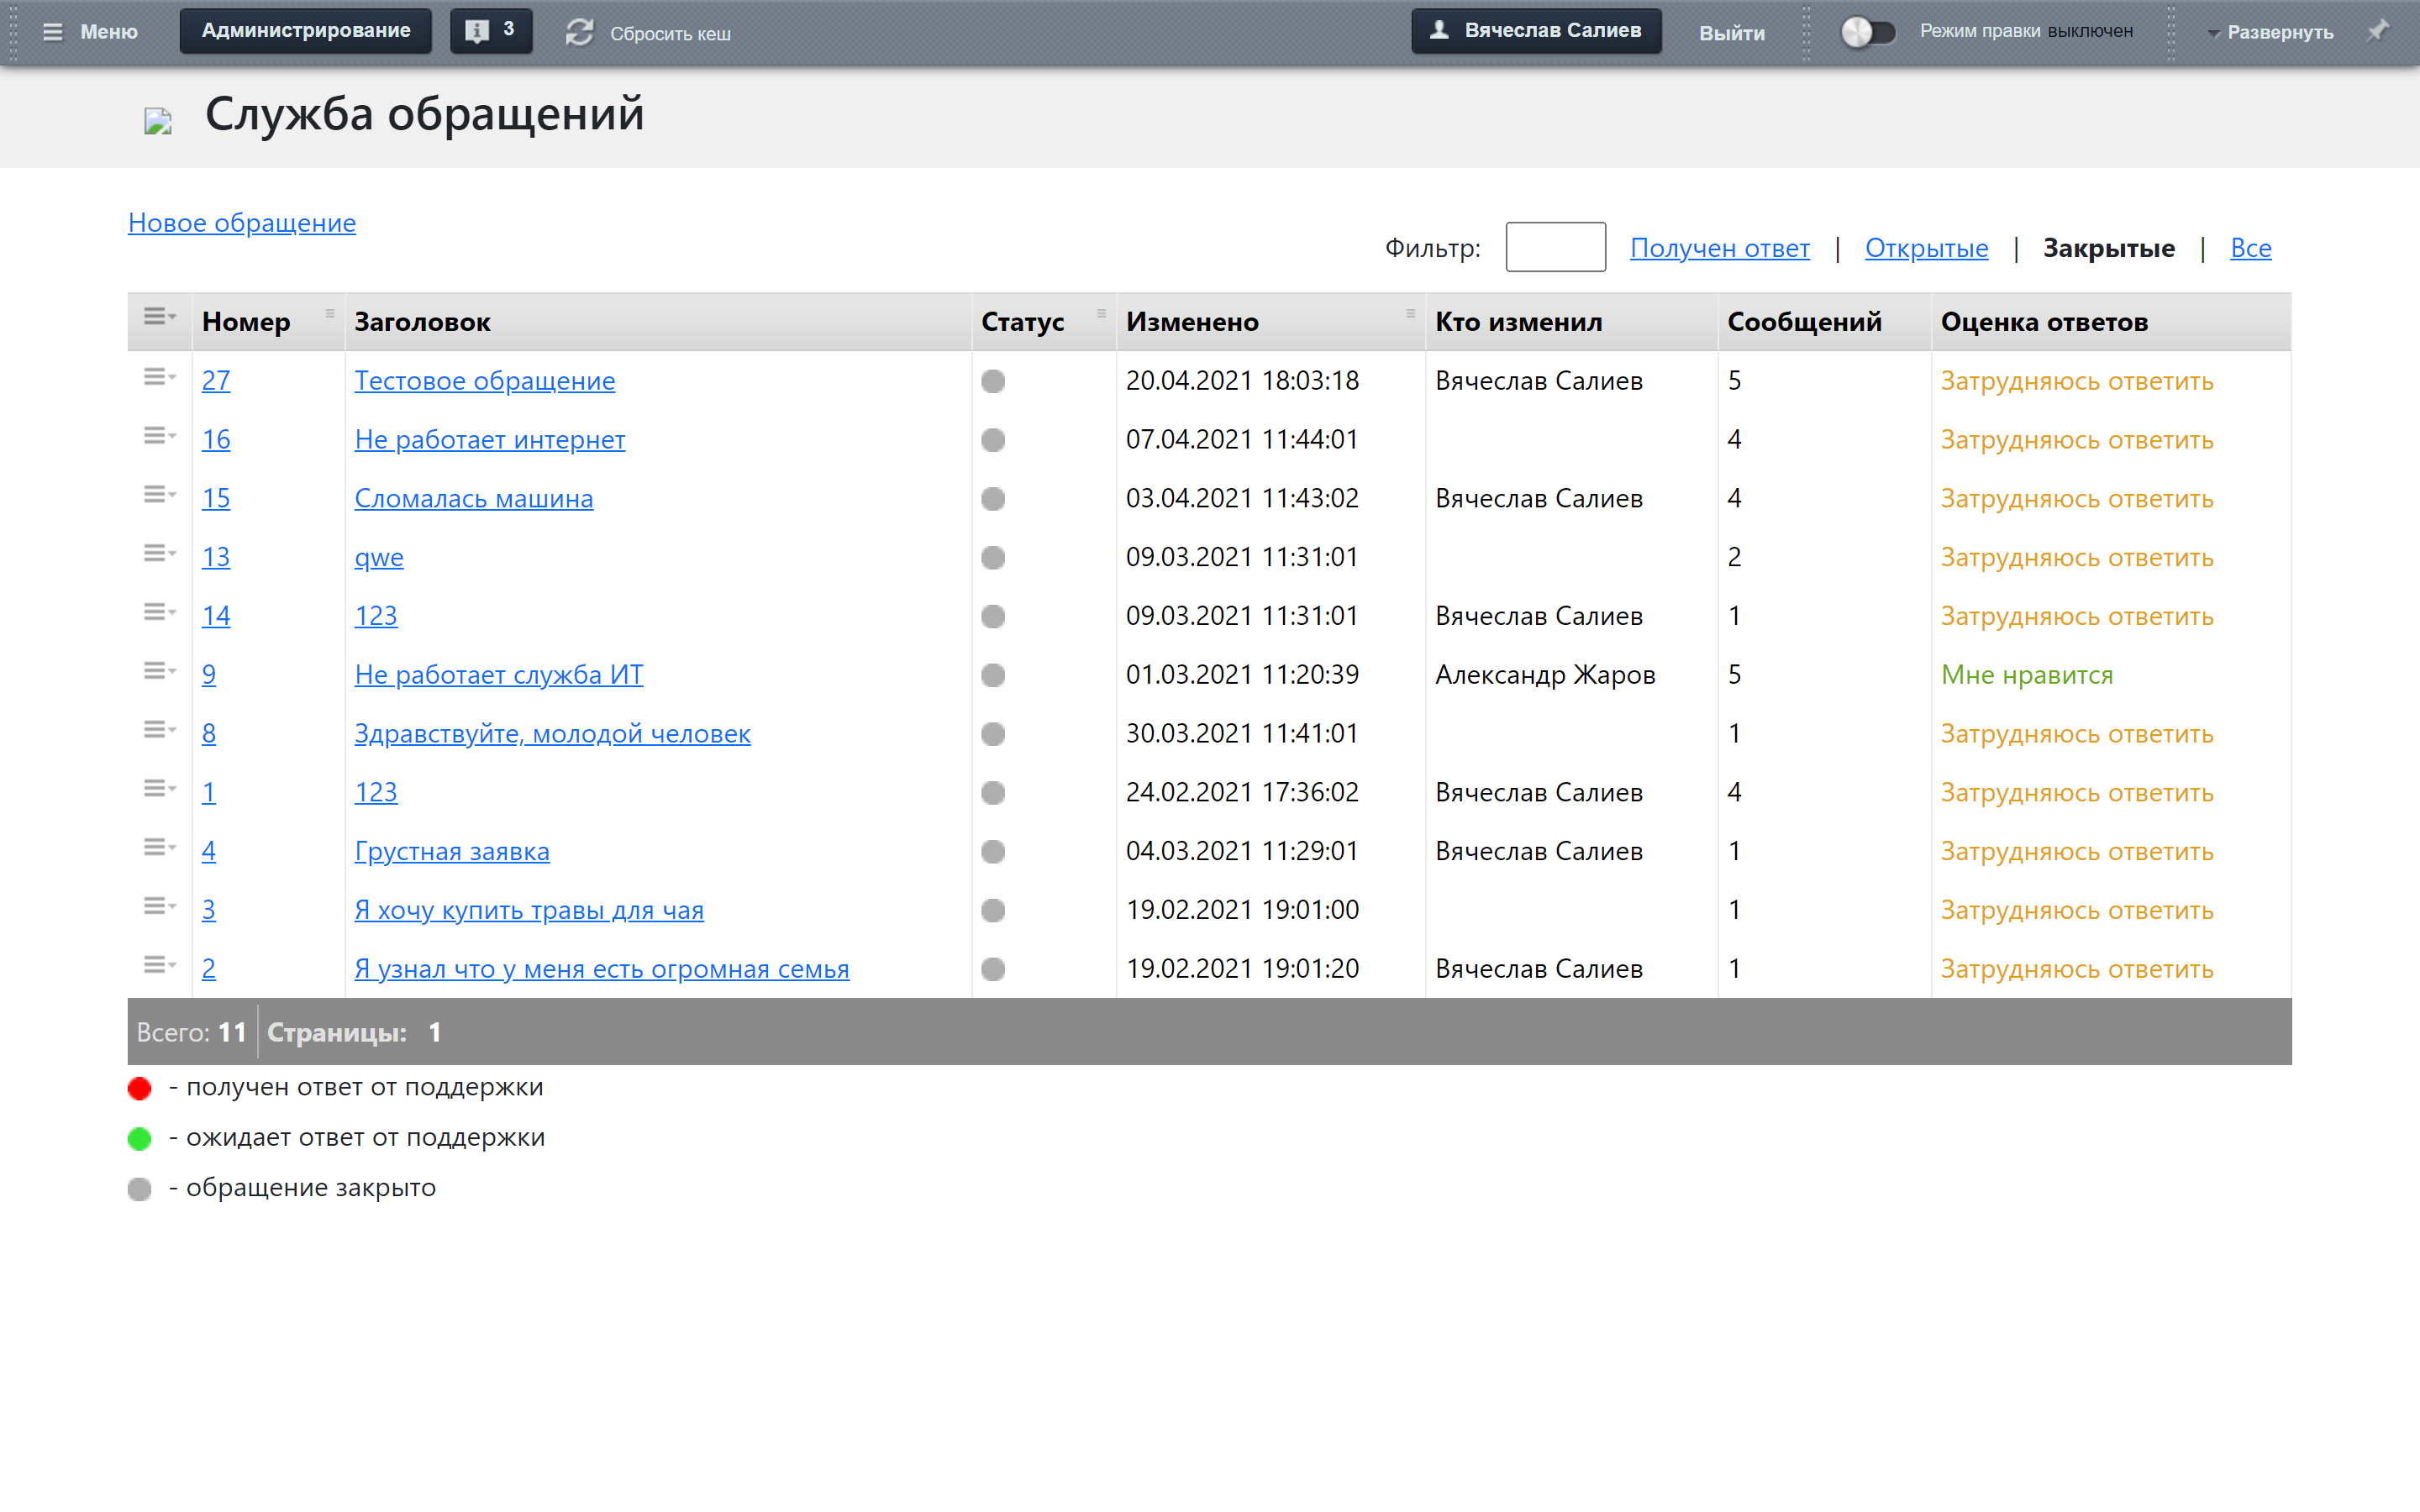This screenshot has width=2420, height=1512.
Task: Click Выйти to log out
Action: (x=1731, y=33)
